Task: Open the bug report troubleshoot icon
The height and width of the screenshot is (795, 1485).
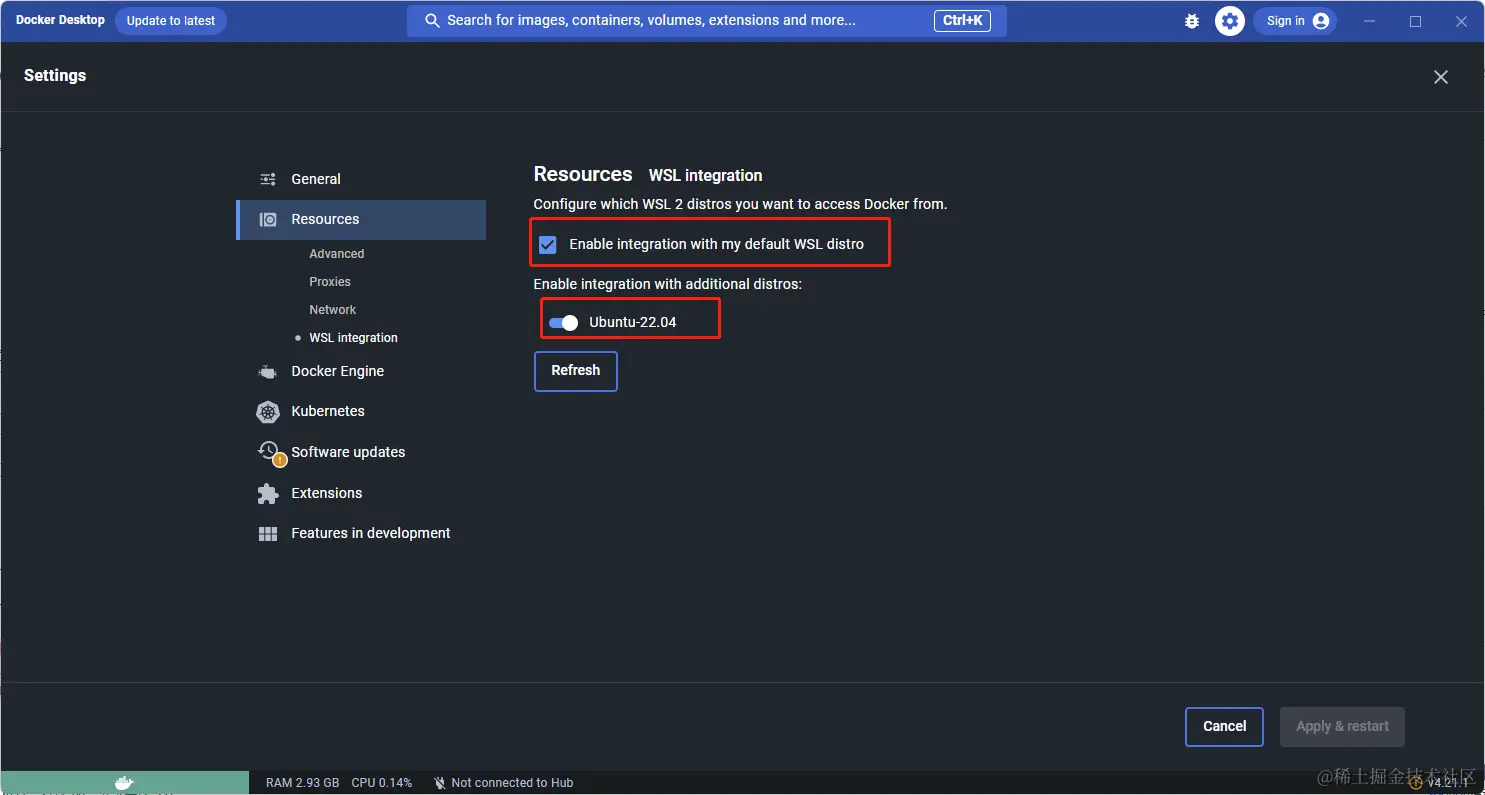Action: [1191, 21]
